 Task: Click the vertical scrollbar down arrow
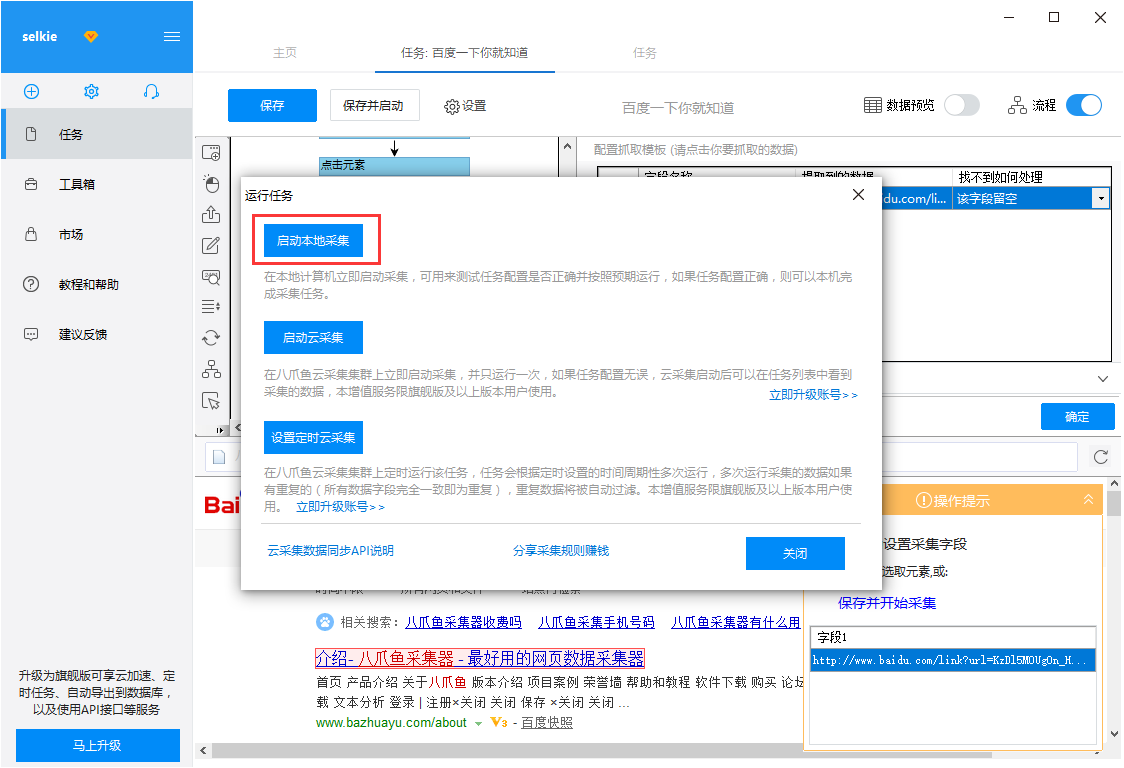(x=1114, y=734)
